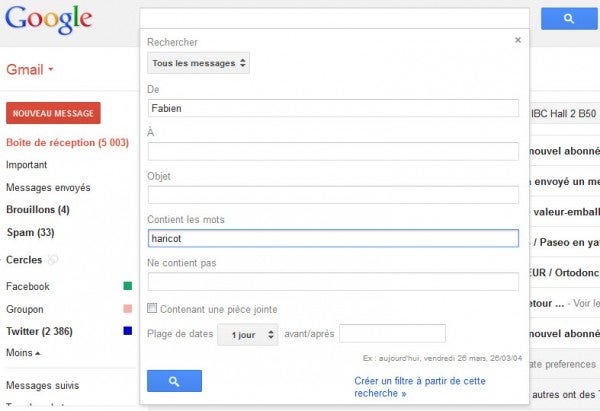Image resolution: width=600 pixels, height=411 pixels.
Task: Click the magnifier button at bottom of search panel
Action: (174, 381)
